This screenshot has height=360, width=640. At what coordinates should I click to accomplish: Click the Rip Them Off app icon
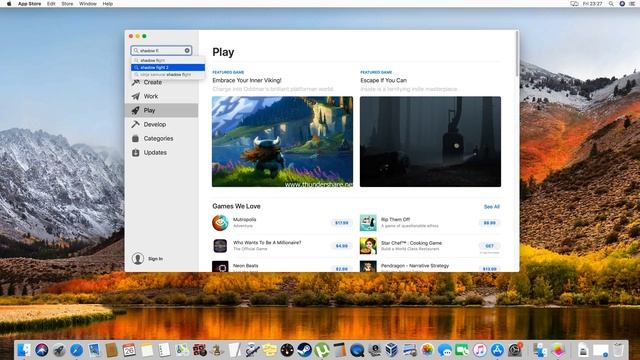[x=368, y=223]
